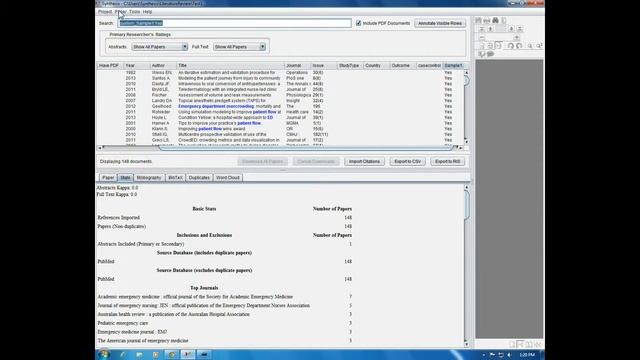Open the Full Text Show All Papers dropdown
The height and width of the screenshot is (360, 640).
[x=239, y=47]
